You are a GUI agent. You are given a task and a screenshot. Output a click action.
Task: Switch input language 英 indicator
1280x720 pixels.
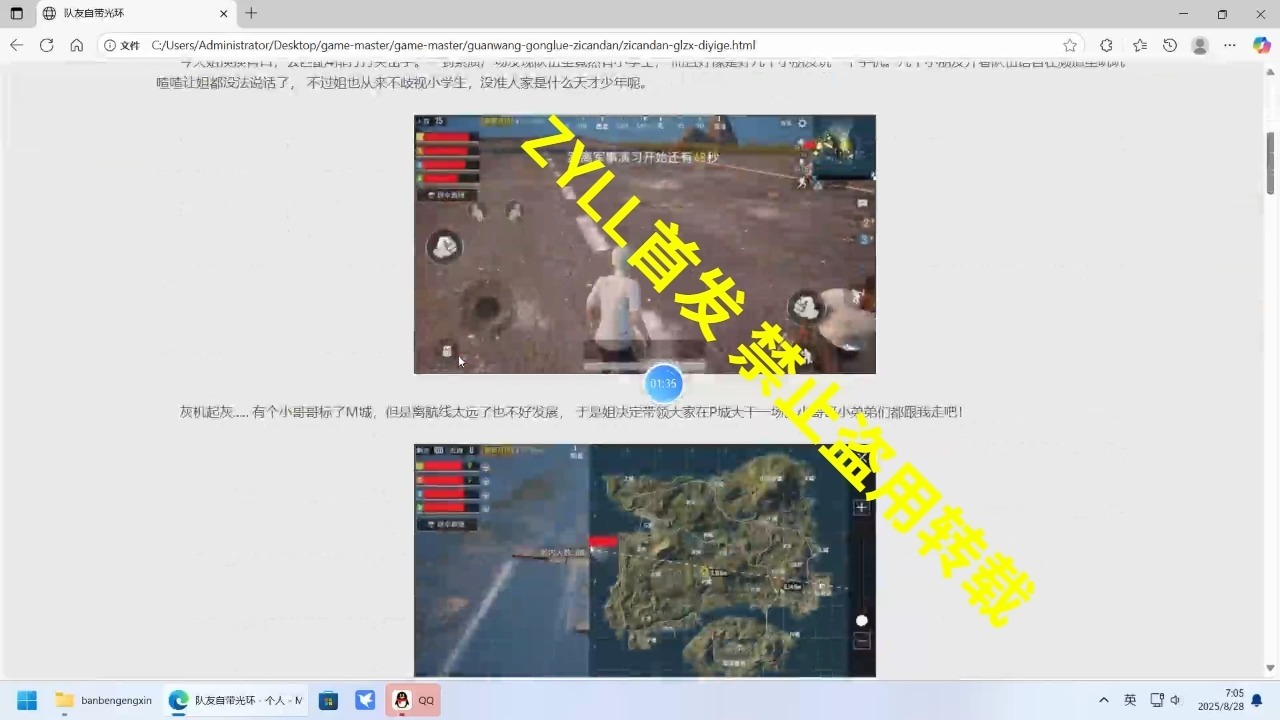(x=1130, y=700)
